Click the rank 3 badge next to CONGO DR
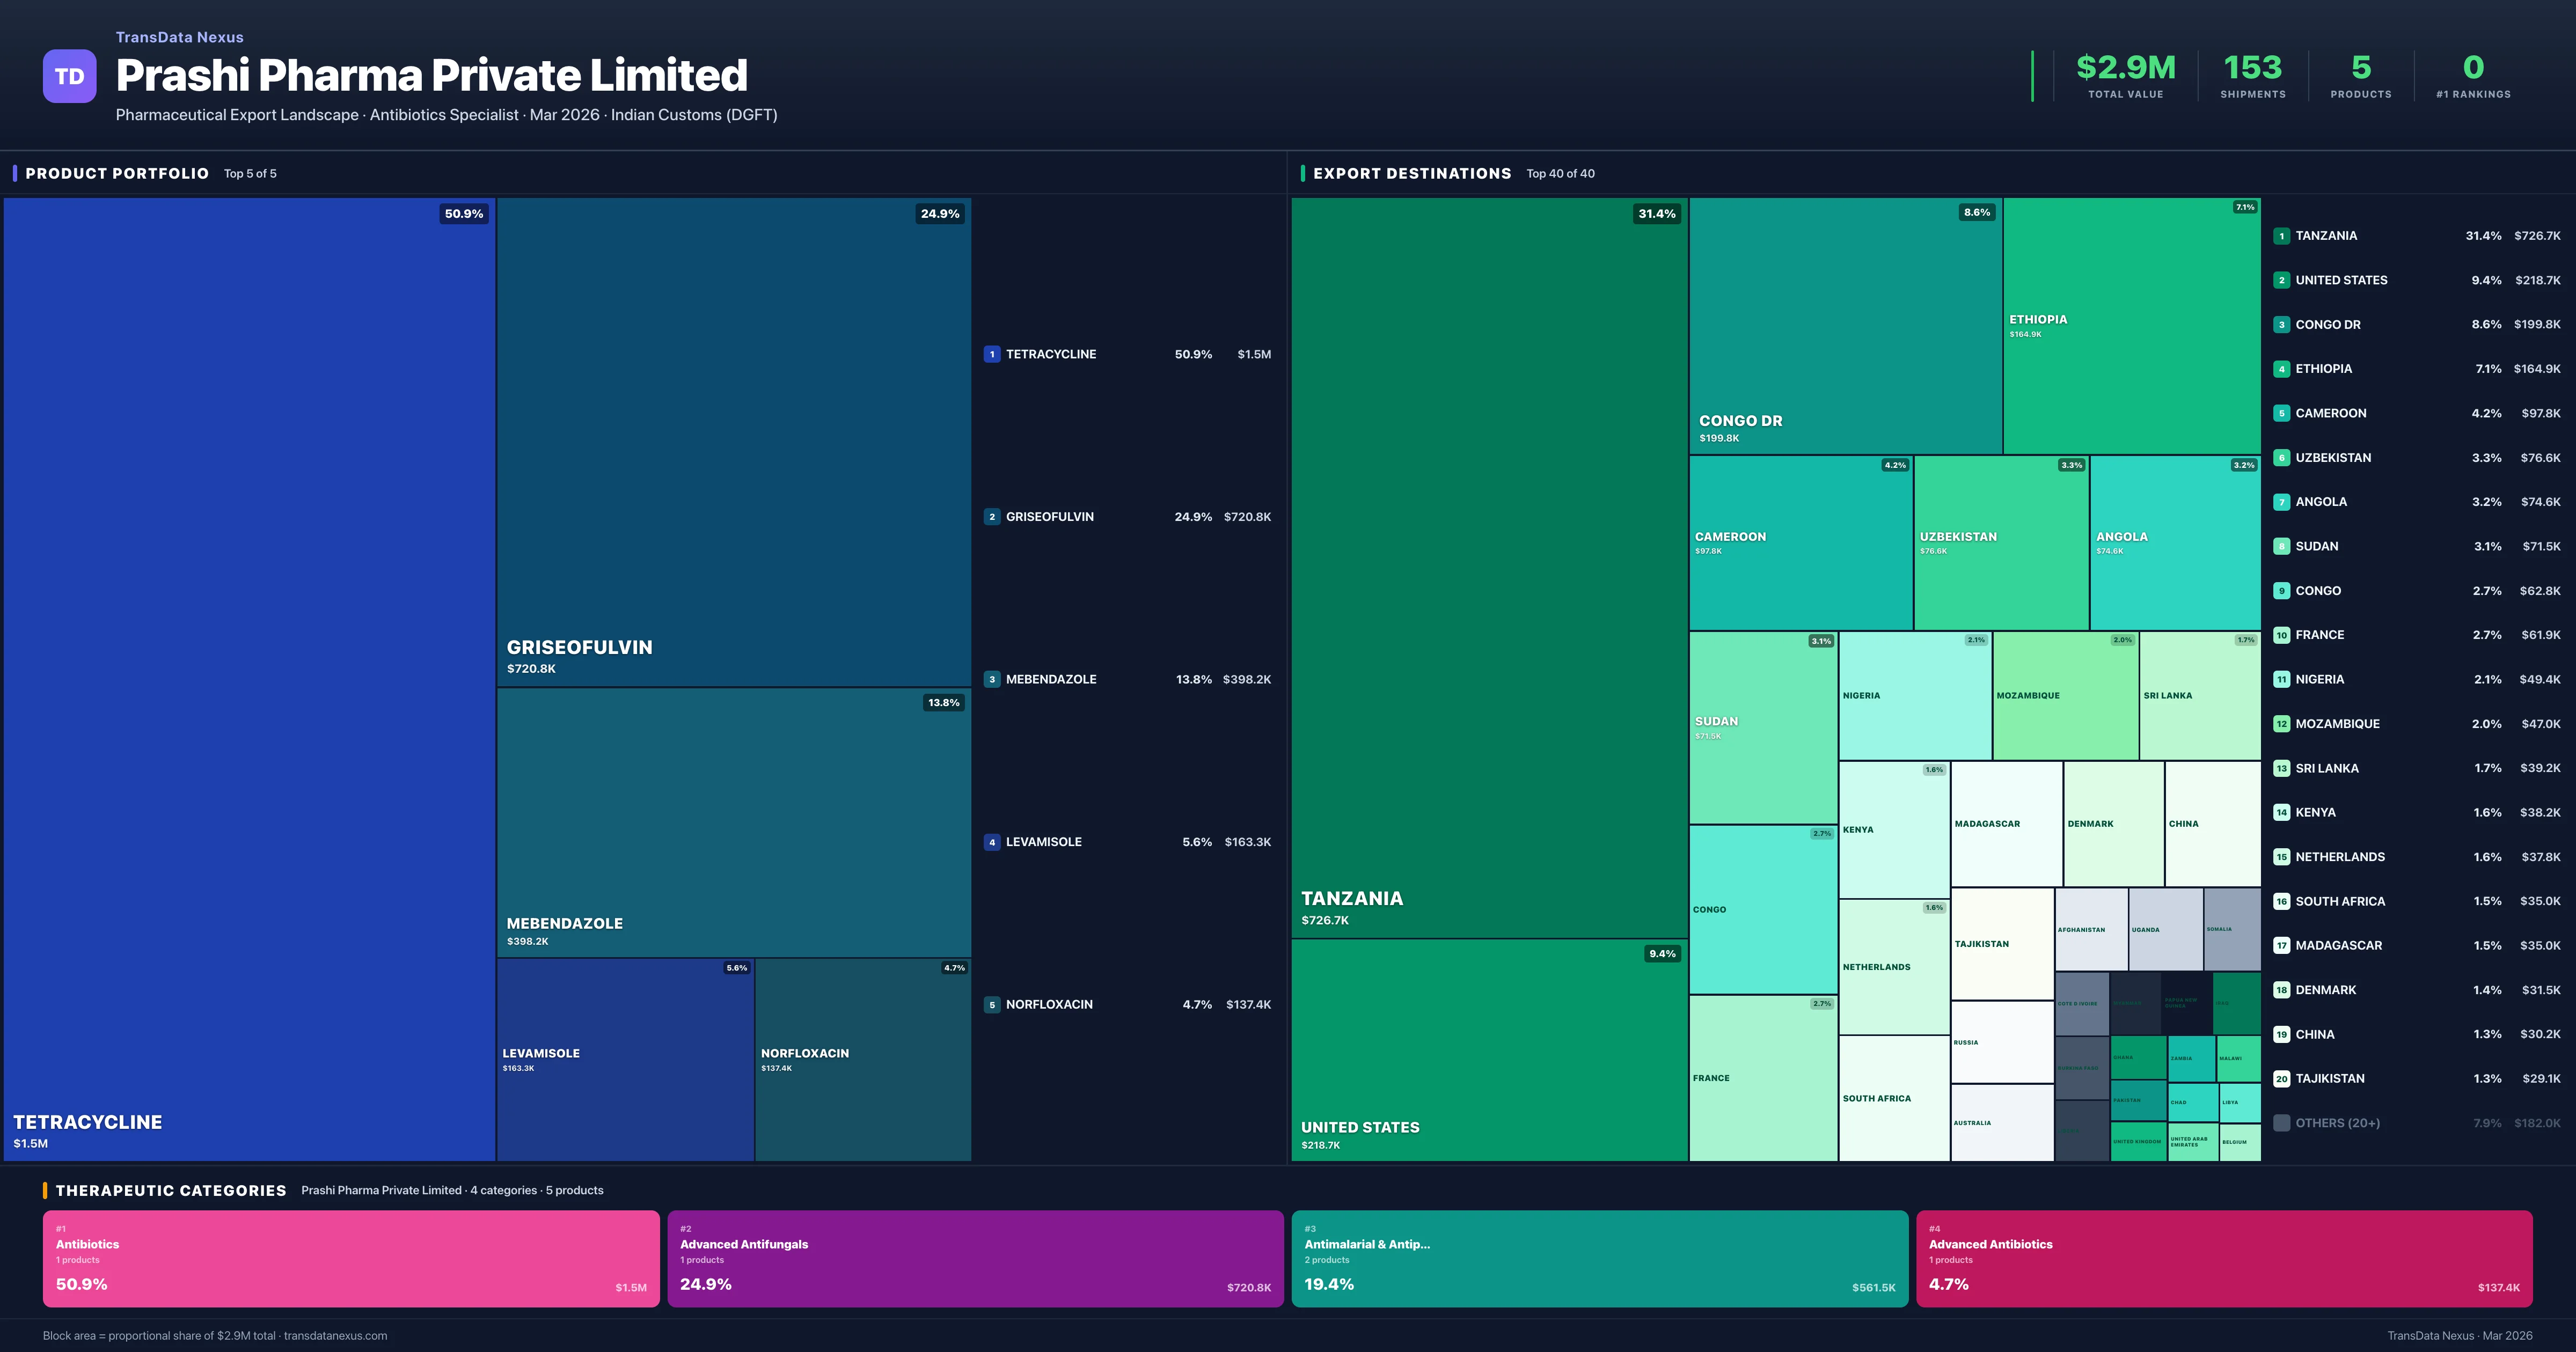Screen dimensions: 2576x1352 (x=2282, y=324)
